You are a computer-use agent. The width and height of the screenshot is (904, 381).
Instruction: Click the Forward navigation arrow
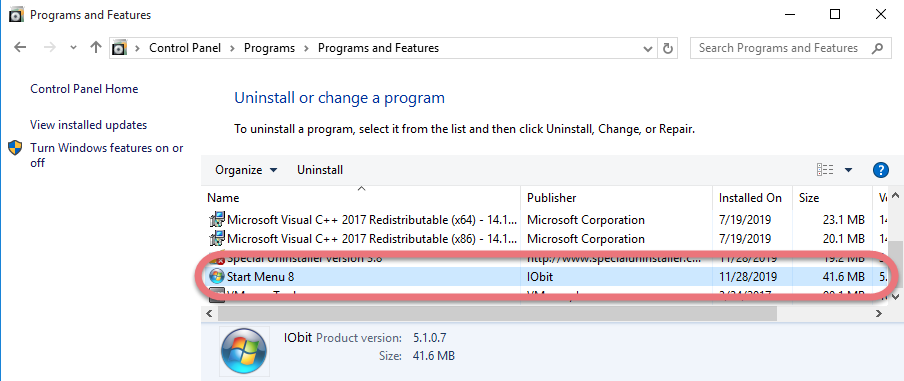click(x=50, y=48)
